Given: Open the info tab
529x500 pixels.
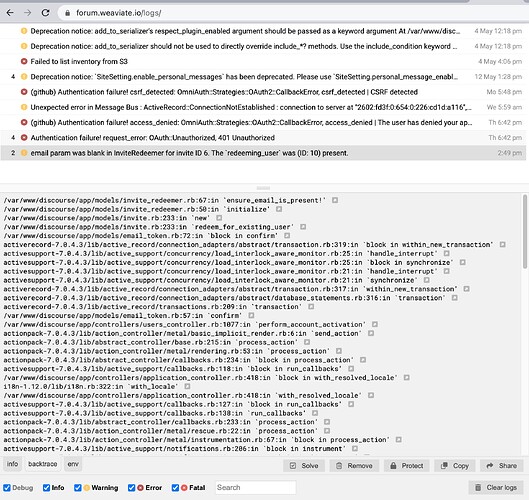Looking at the screenshot, I should click(12, 464).
